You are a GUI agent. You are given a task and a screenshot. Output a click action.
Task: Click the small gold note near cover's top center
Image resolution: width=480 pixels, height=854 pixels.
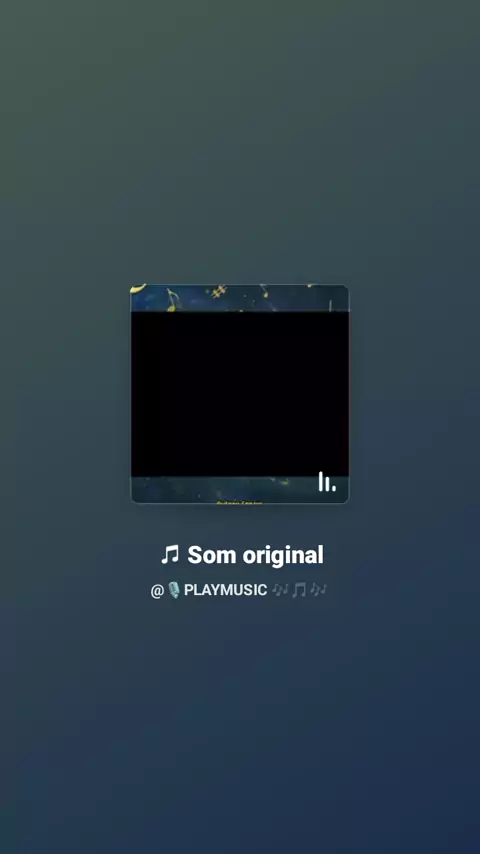264,291
